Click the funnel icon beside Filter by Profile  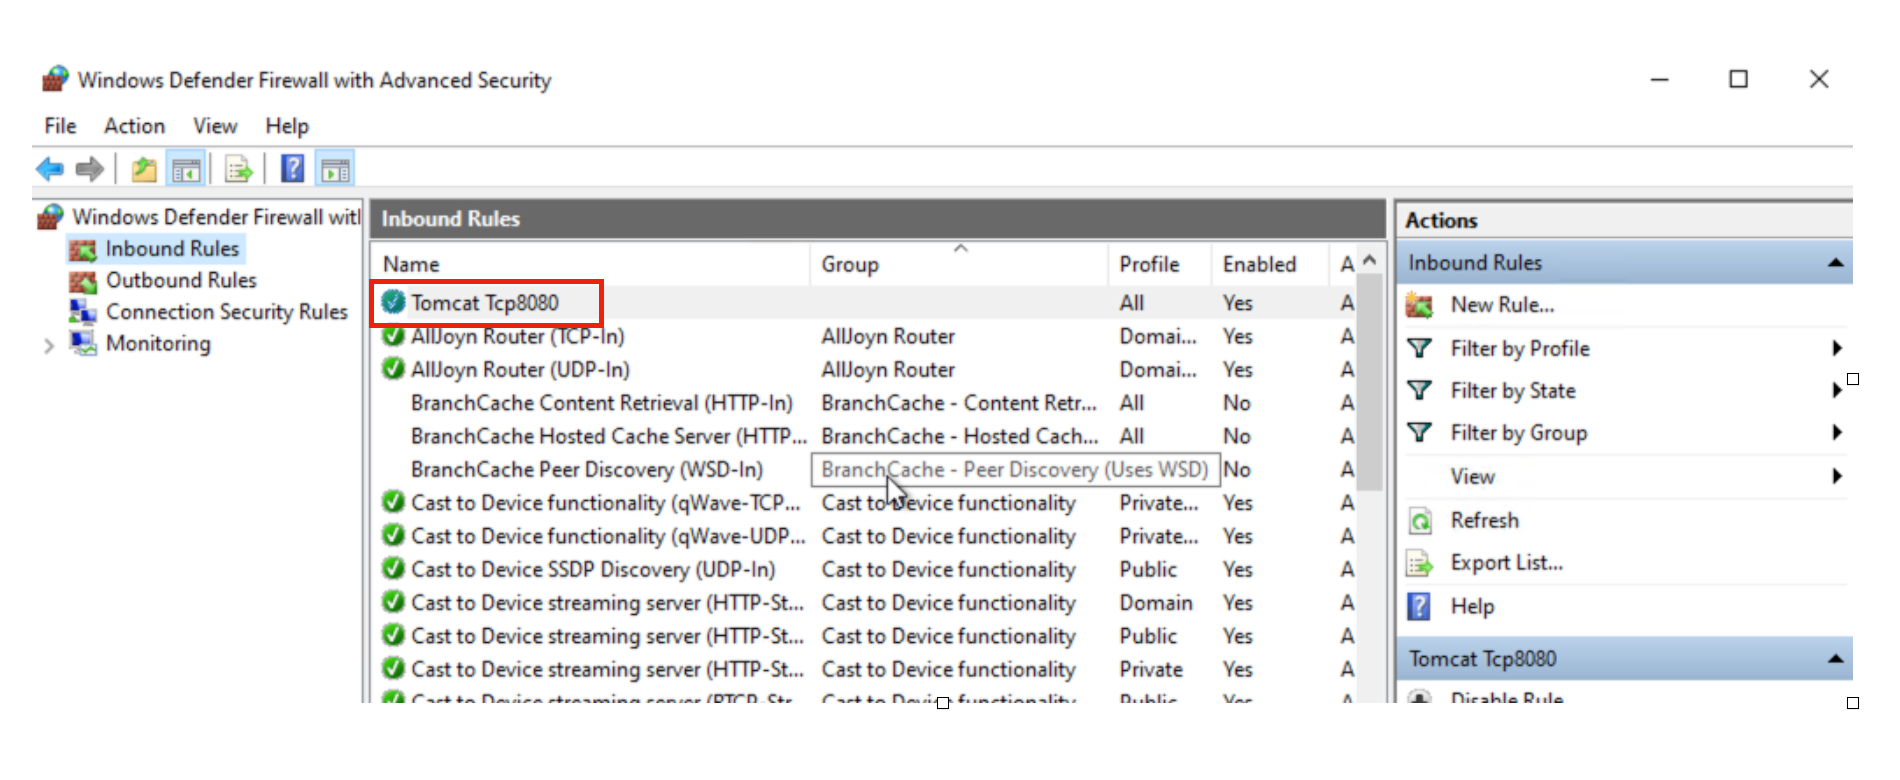1419,348
